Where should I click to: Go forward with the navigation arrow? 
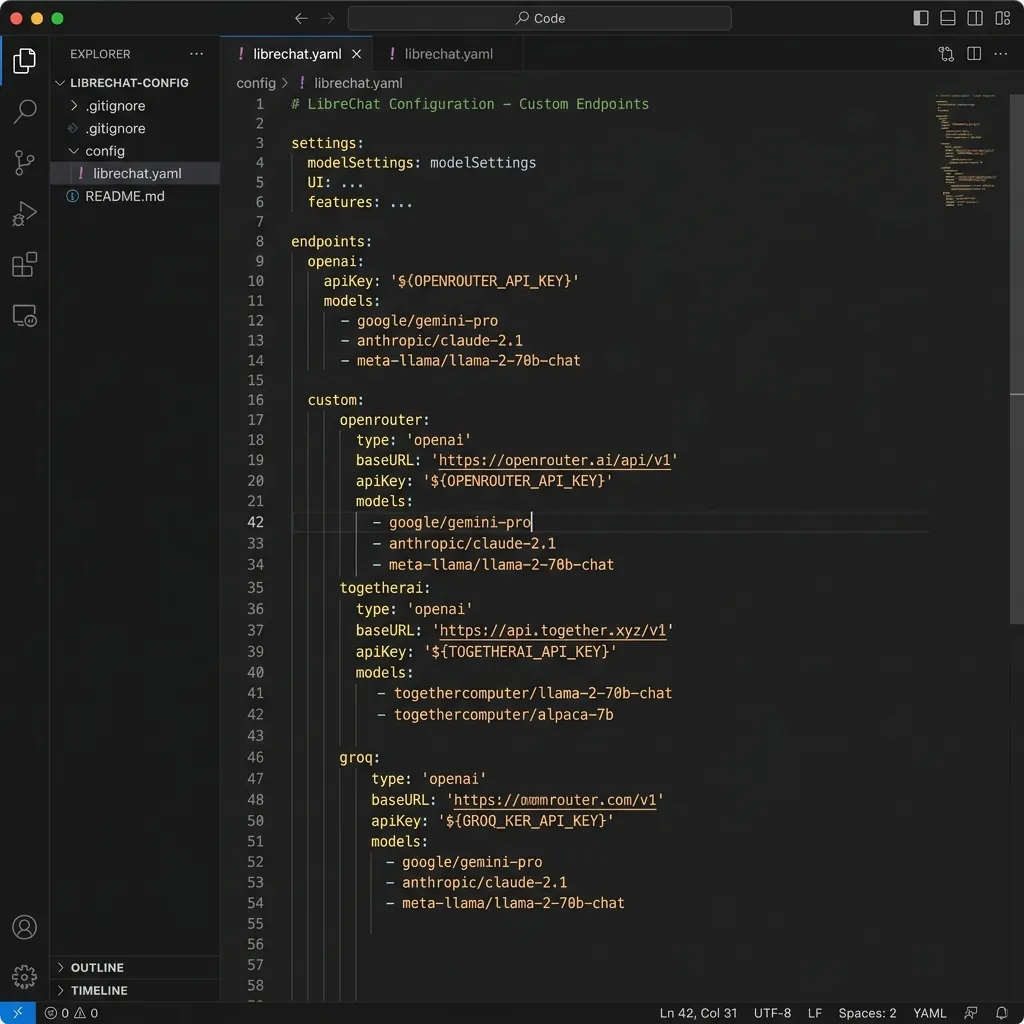coord(327,18)
